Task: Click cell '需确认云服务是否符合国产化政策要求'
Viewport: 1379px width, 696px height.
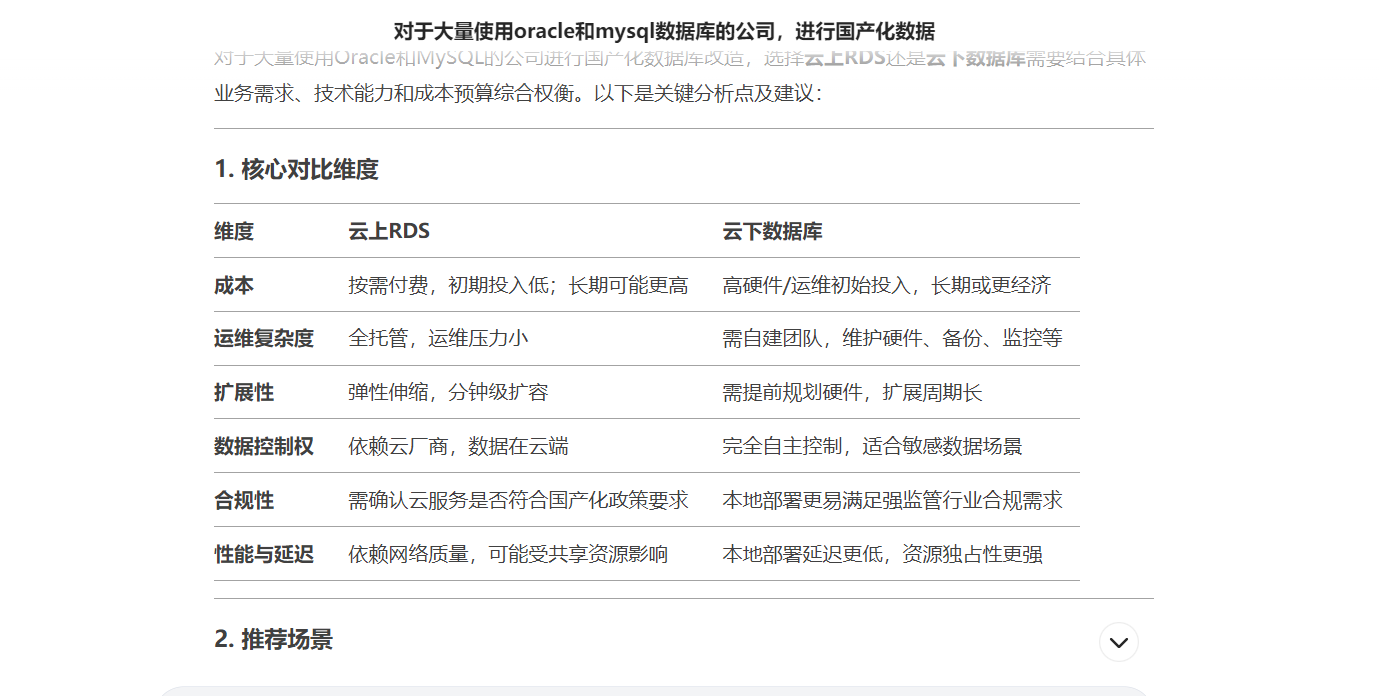Action: (x=518, y=500)
